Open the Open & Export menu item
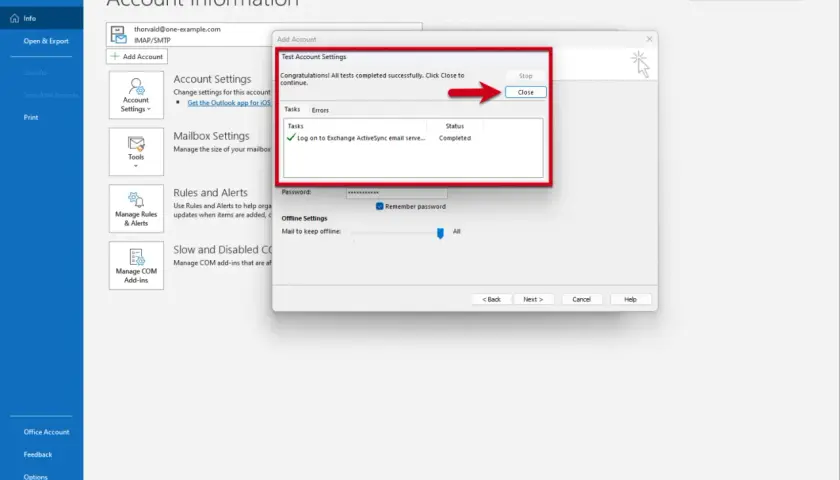Screen dimensions: 840x480 click(46, 41)
